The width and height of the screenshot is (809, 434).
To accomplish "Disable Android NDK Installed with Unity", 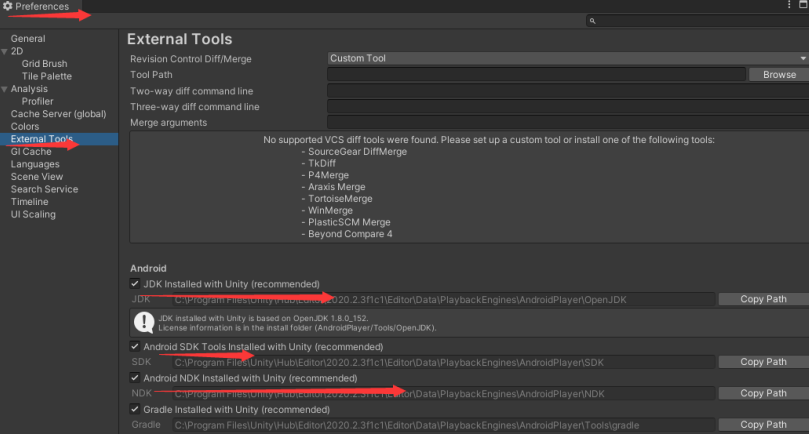I will (x=135, y=378).
